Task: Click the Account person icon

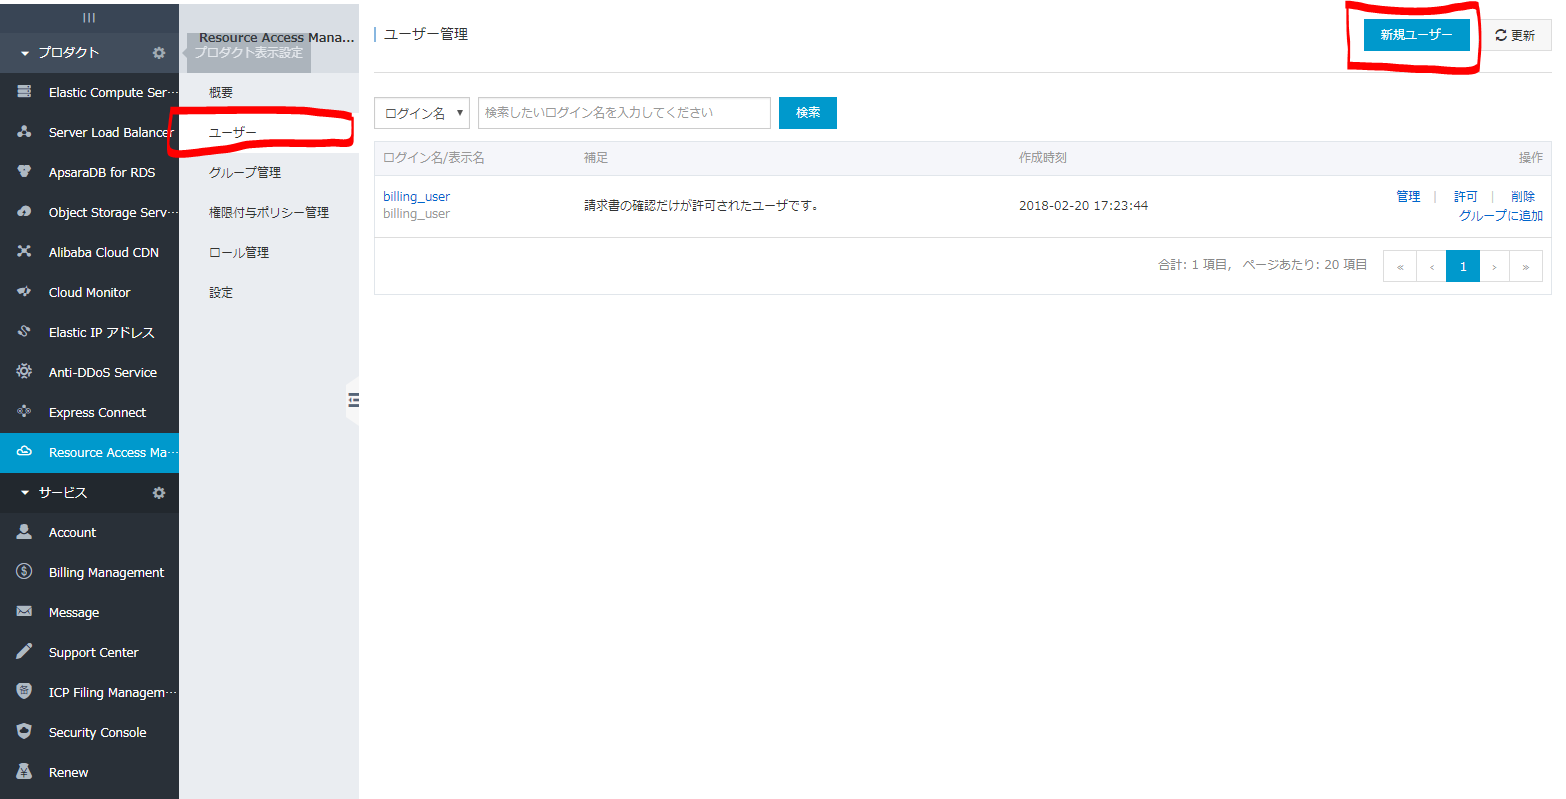Action: [x=24, y=532]
